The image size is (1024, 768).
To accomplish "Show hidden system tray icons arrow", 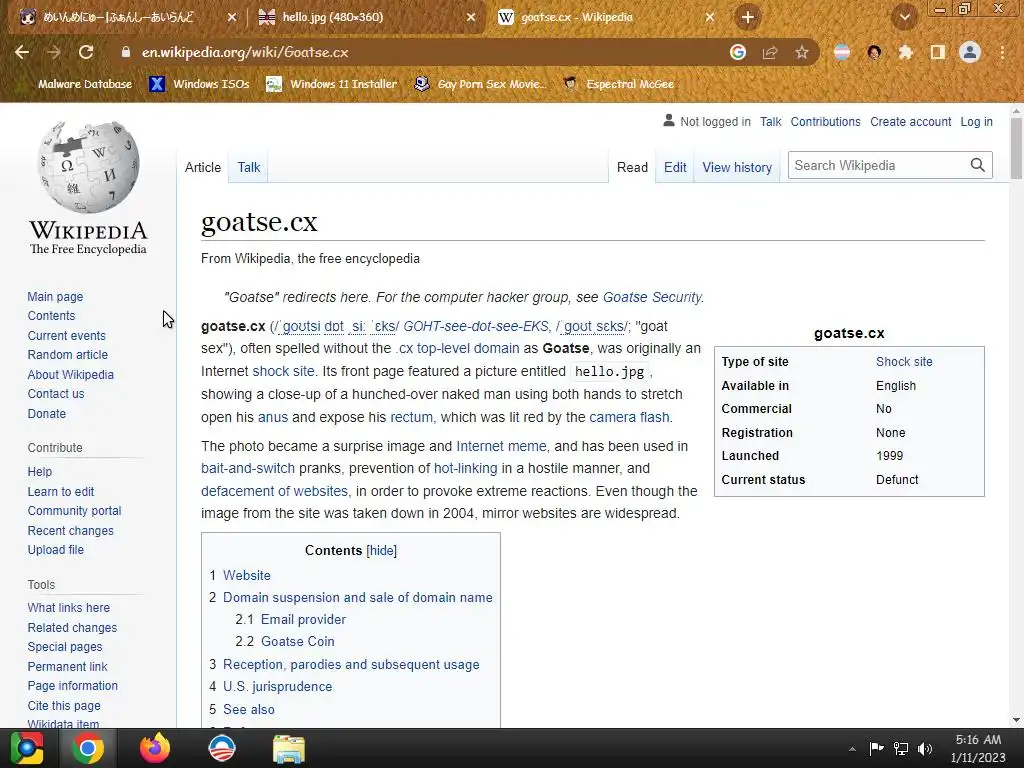I will pos(852,749).
